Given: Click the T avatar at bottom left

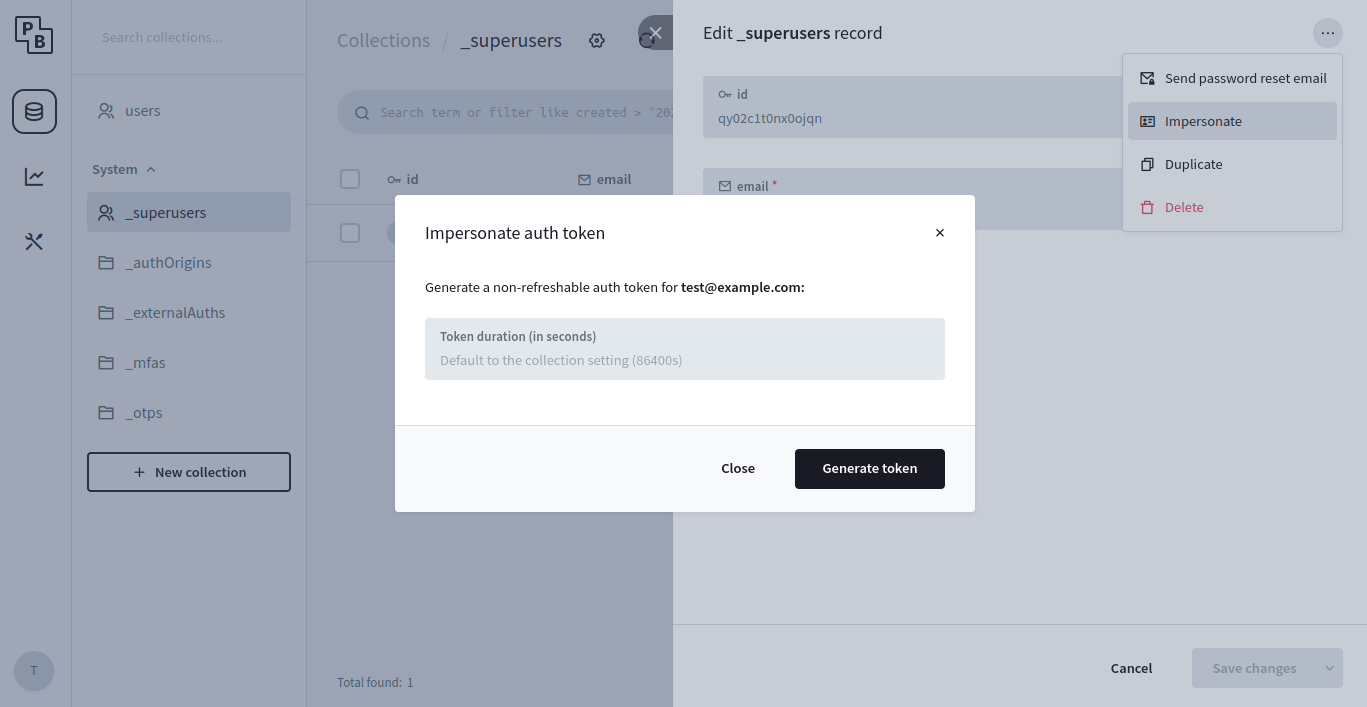Looking at the screenshot, I should [34, 671].
